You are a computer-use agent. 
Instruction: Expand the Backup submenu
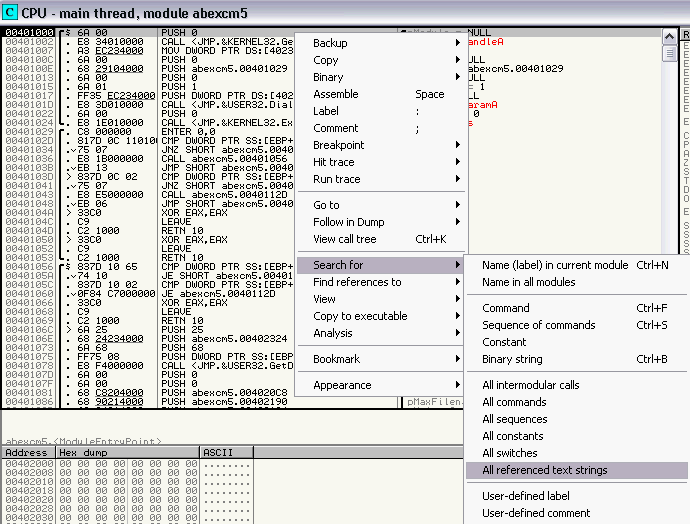pos(330,43)
